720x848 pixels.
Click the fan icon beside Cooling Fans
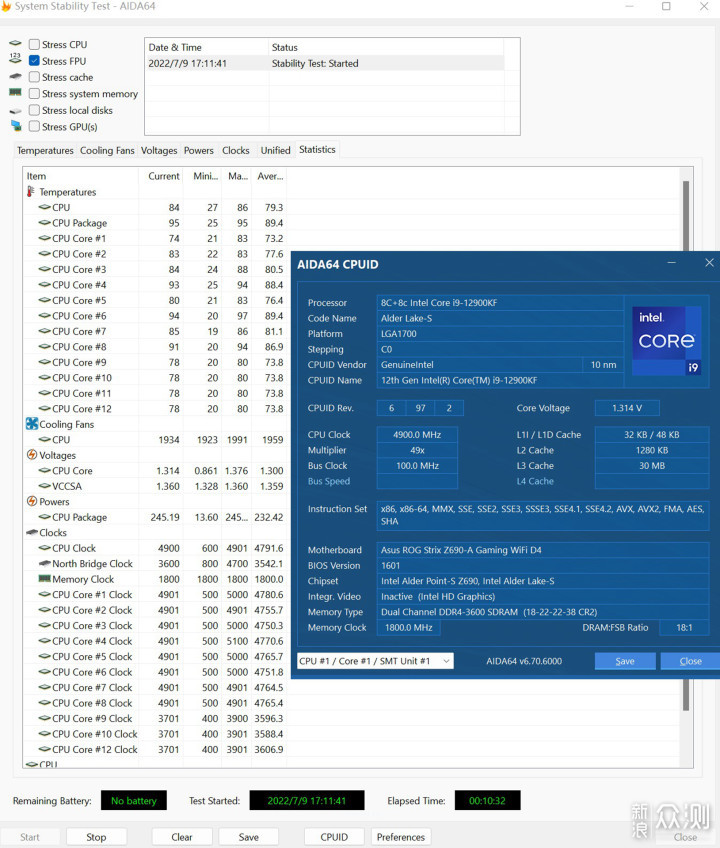click(x=32, y=423)
